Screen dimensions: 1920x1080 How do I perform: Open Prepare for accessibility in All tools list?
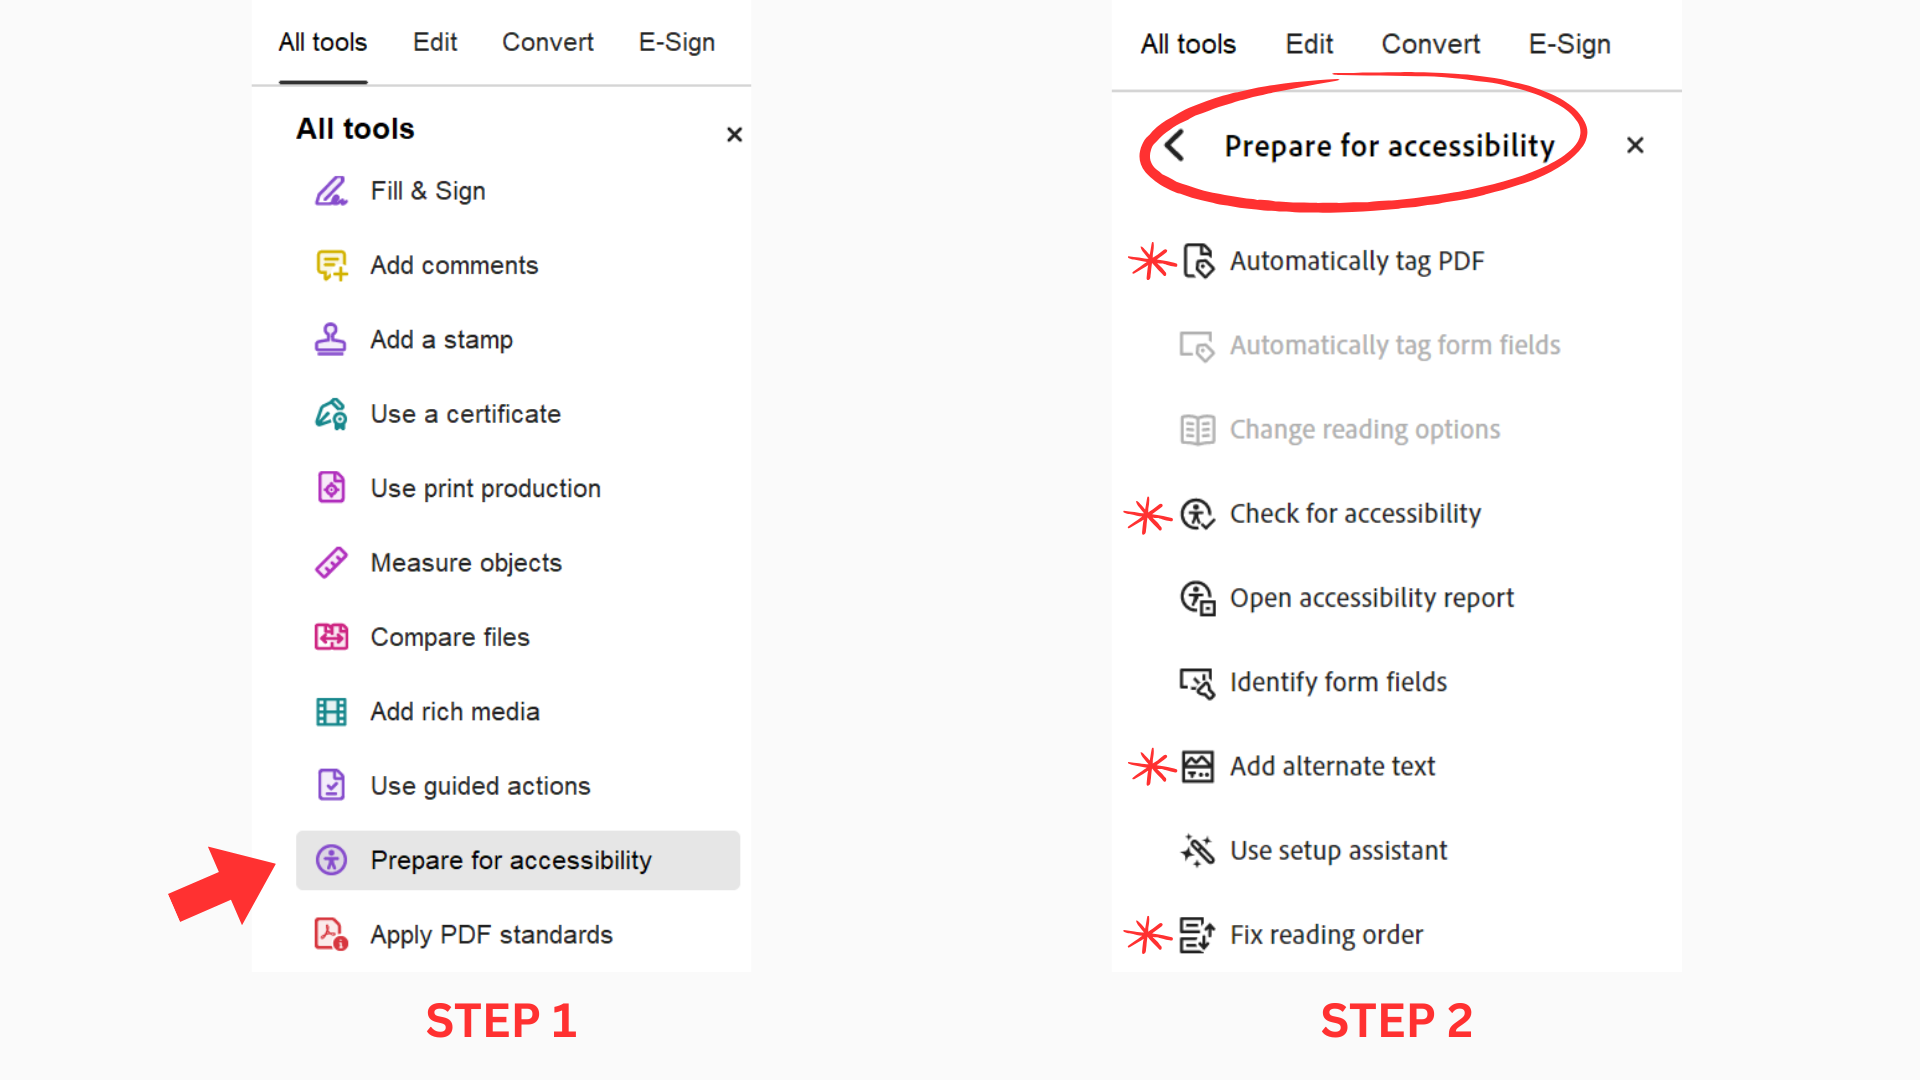pos(511,860)
